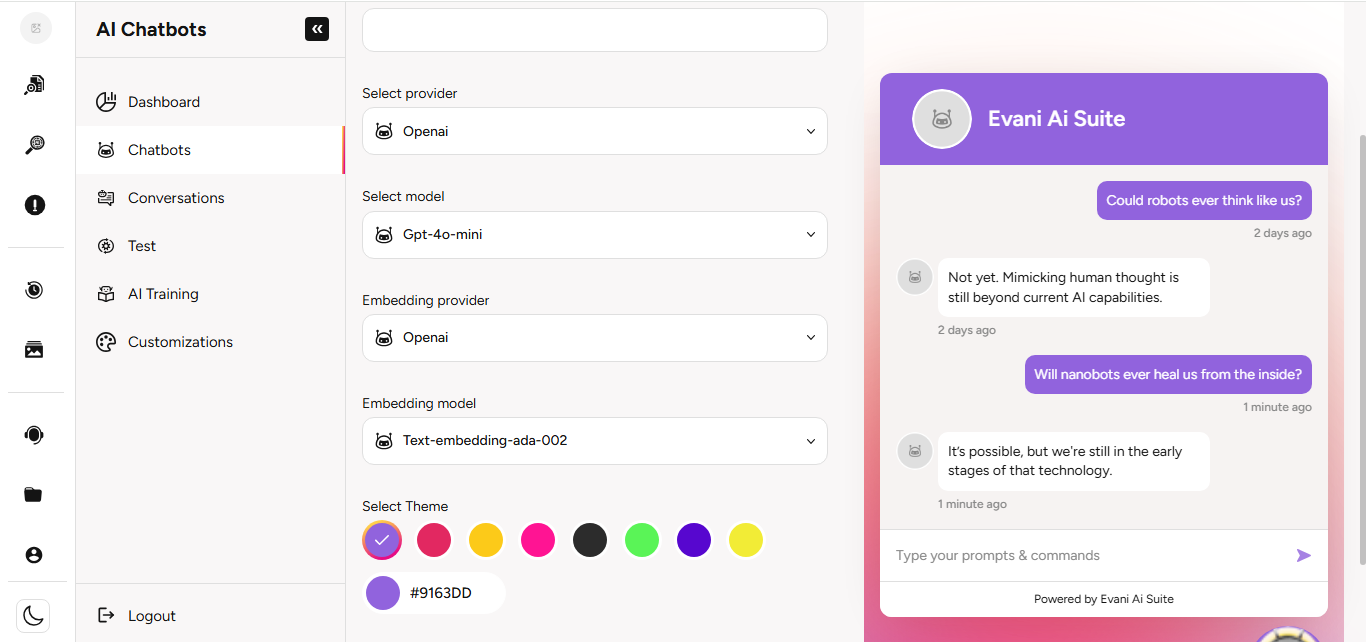This screenshot has height=642, width=1366.
Task: Open the user profile icon
Action: (x=35, y=555)
